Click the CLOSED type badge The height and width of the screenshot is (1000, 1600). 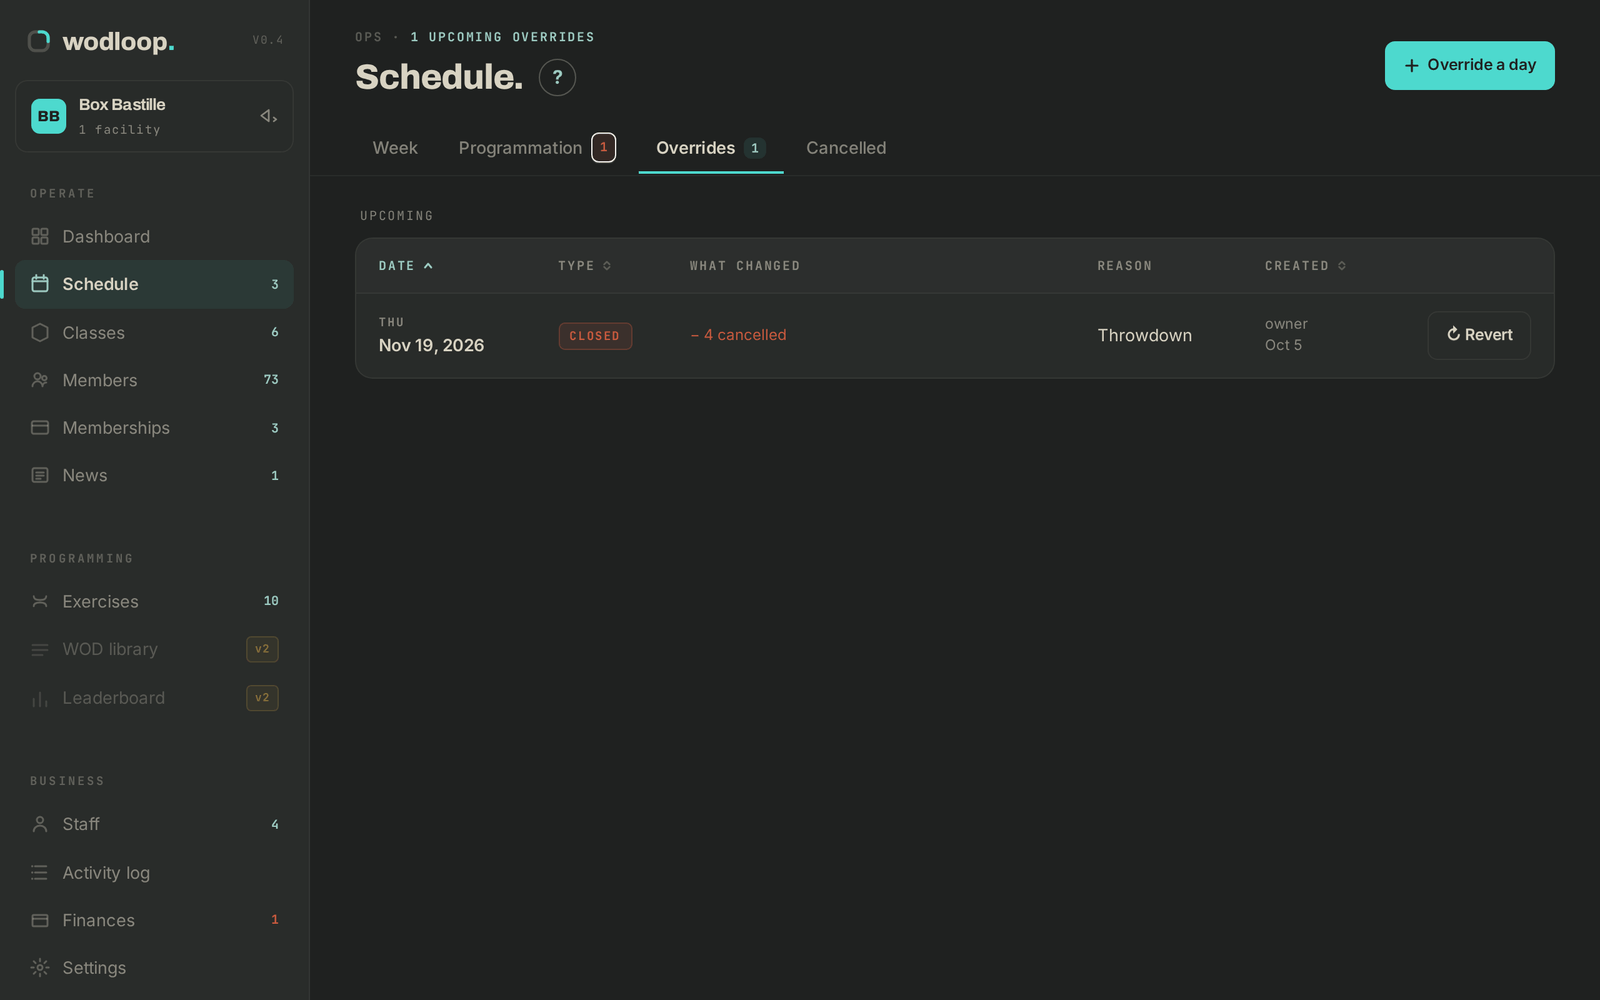(595, 336)
